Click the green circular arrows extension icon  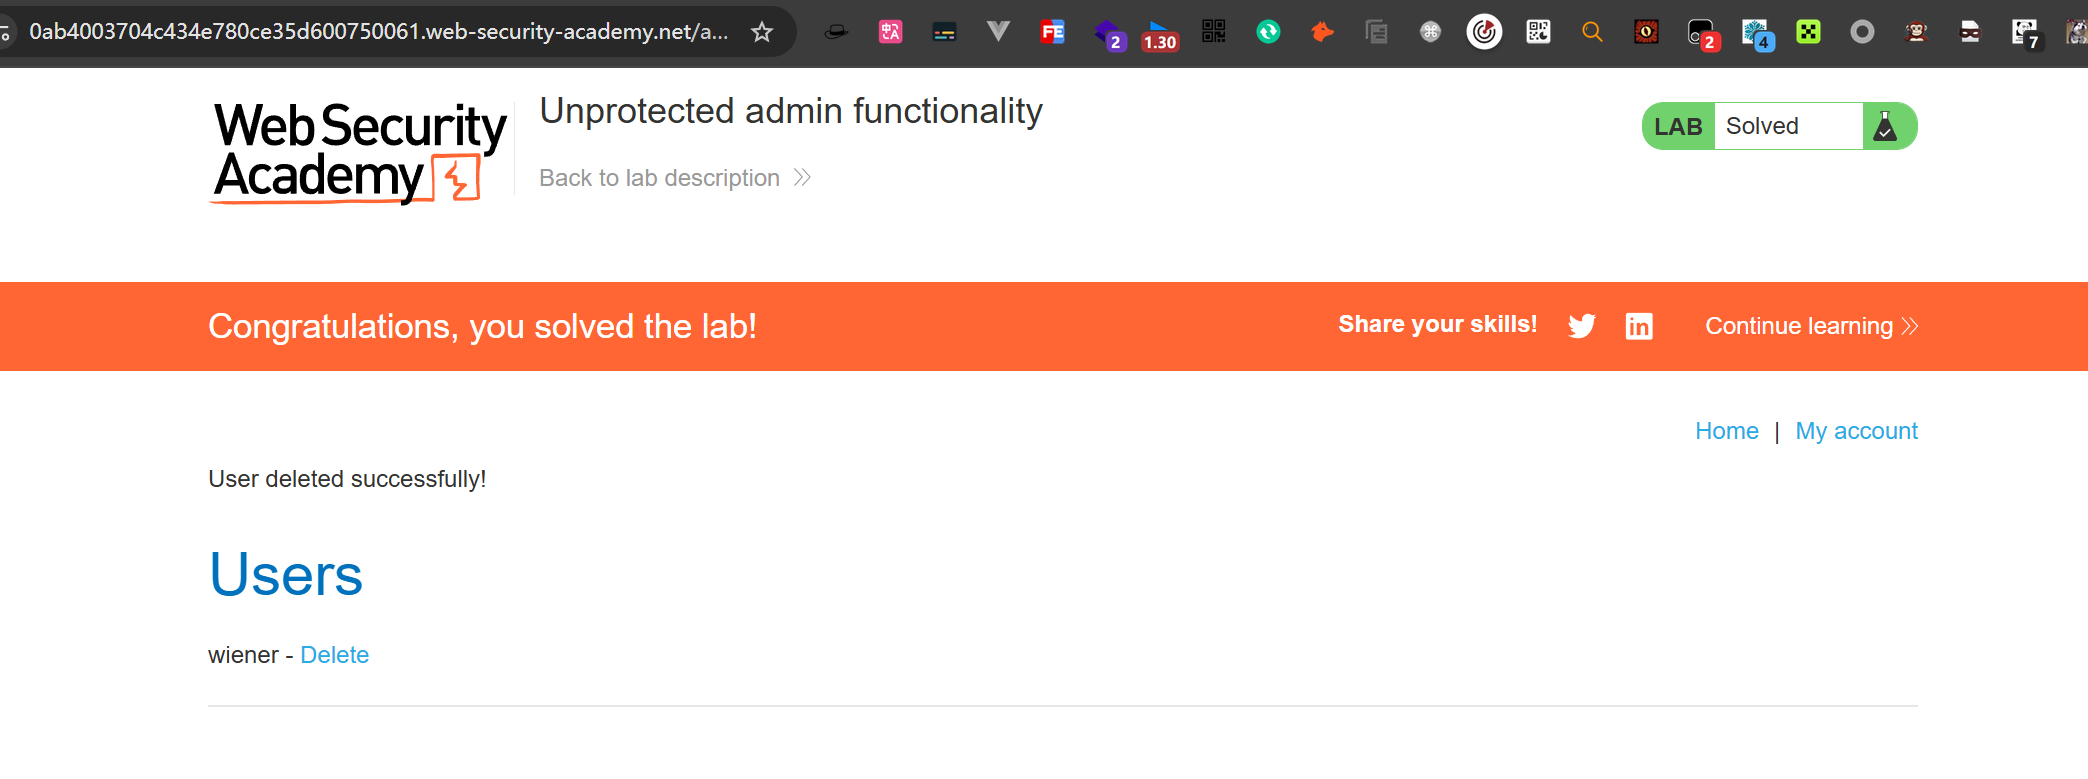(x=1268, y=32)
